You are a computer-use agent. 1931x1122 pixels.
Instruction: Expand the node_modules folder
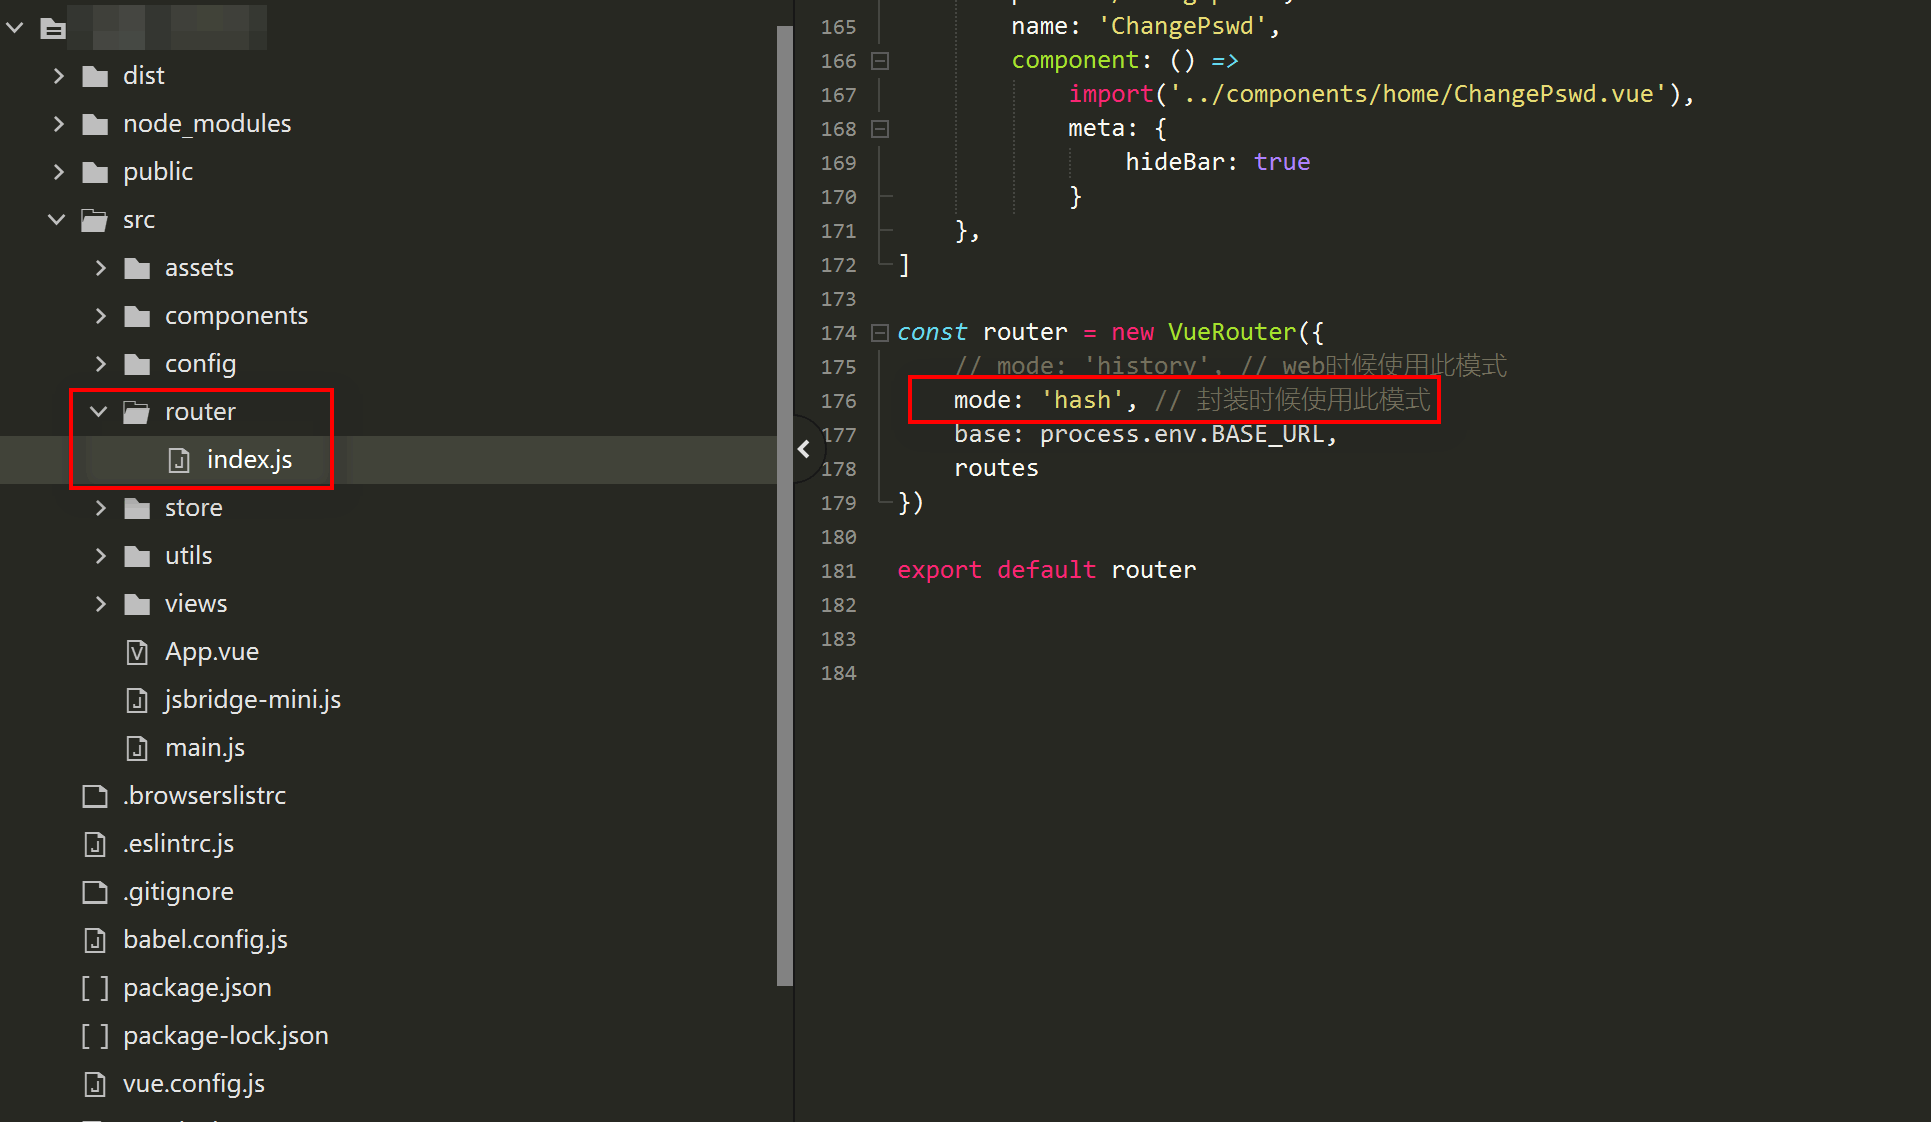58,123
